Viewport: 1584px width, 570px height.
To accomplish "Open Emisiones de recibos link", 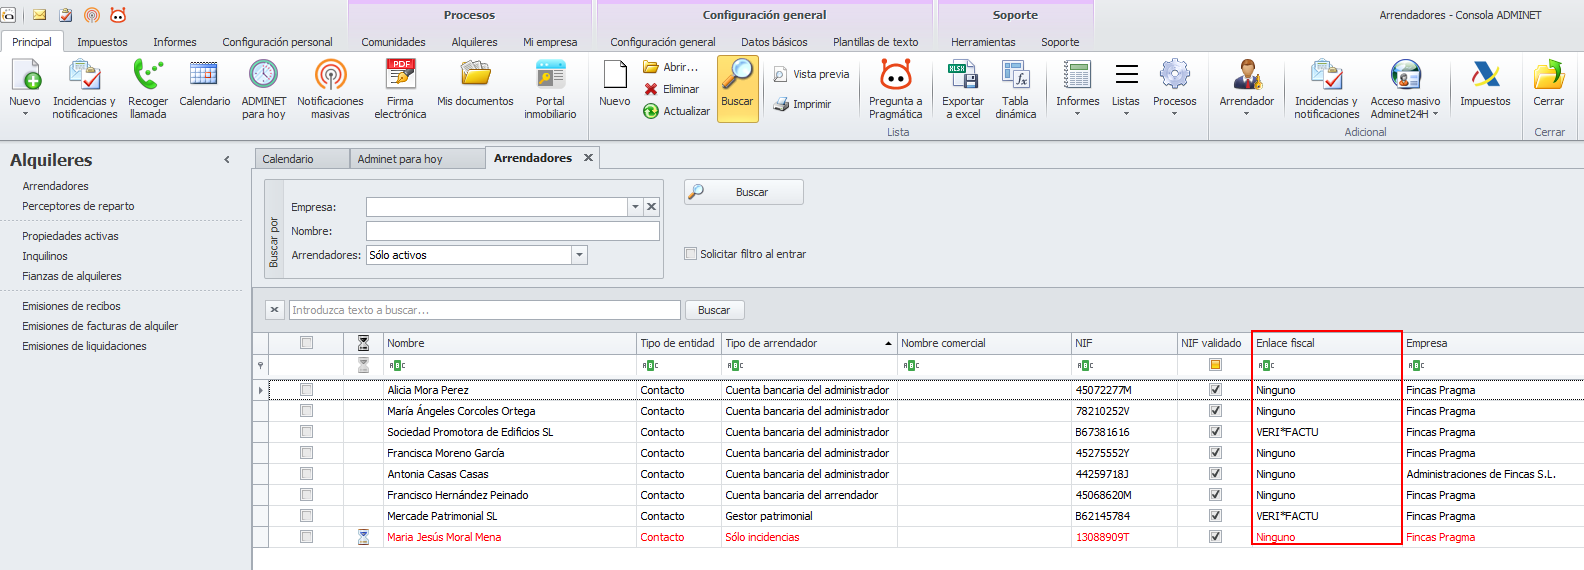I will click(71, 306).
